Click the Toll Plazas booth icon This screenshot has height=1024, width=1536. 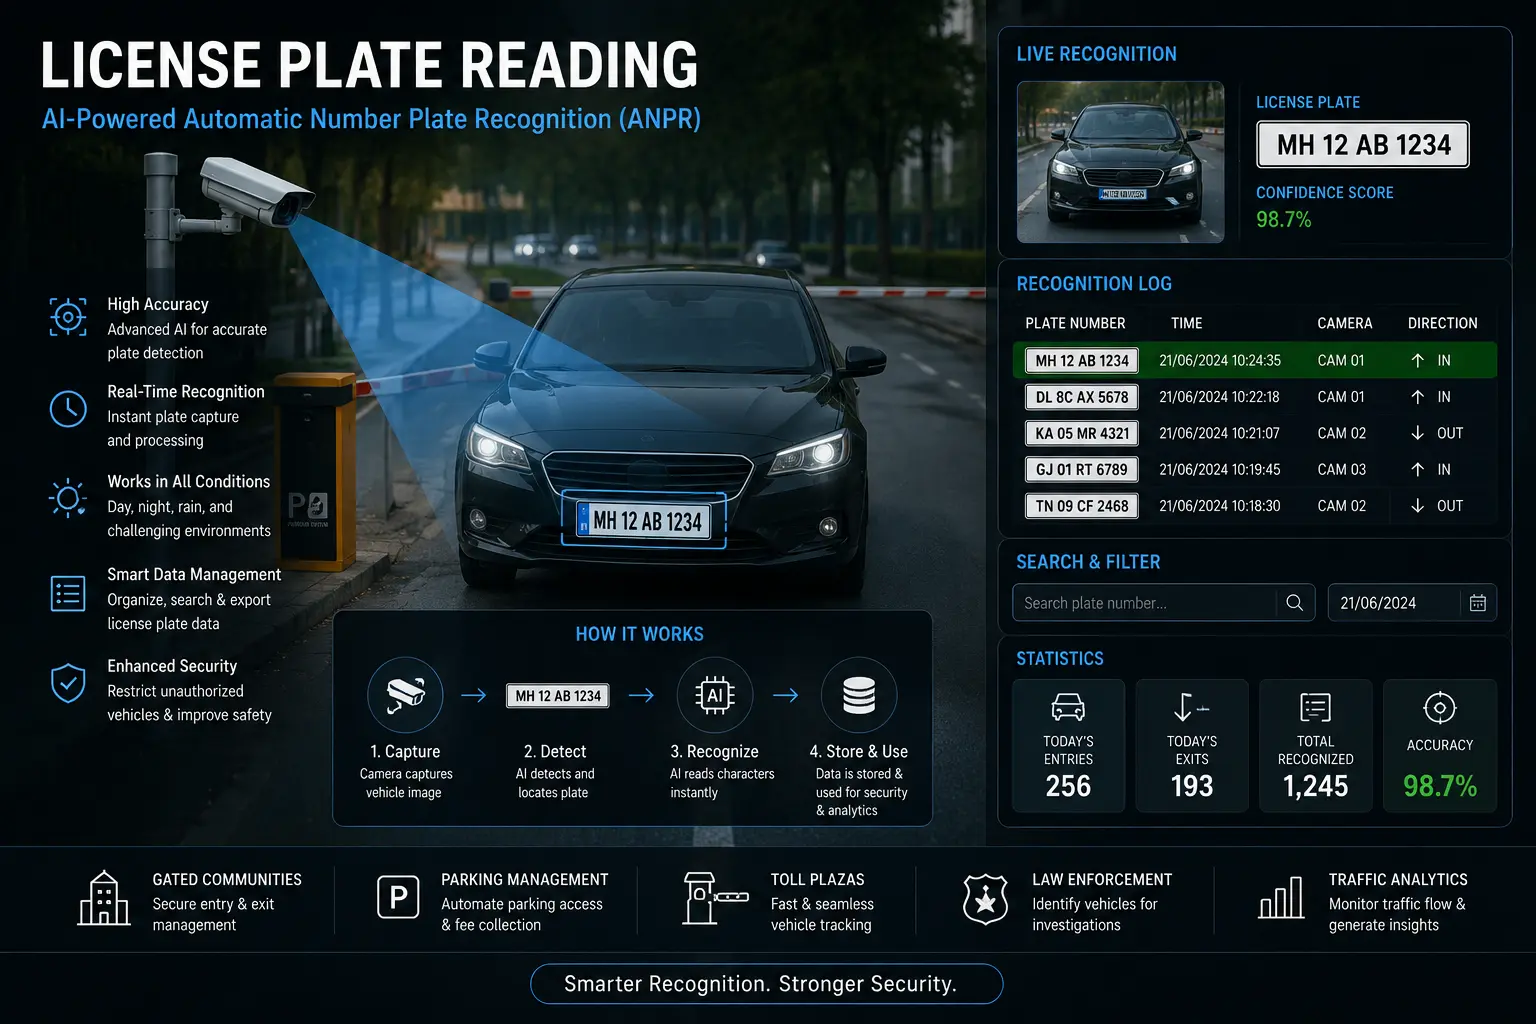tap(714, 897)
